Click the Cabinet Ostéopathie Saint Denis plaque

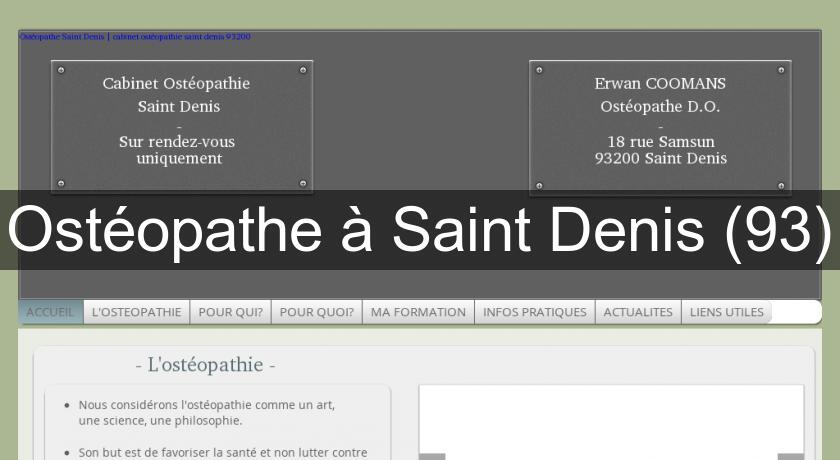click(x=182, y=126)
